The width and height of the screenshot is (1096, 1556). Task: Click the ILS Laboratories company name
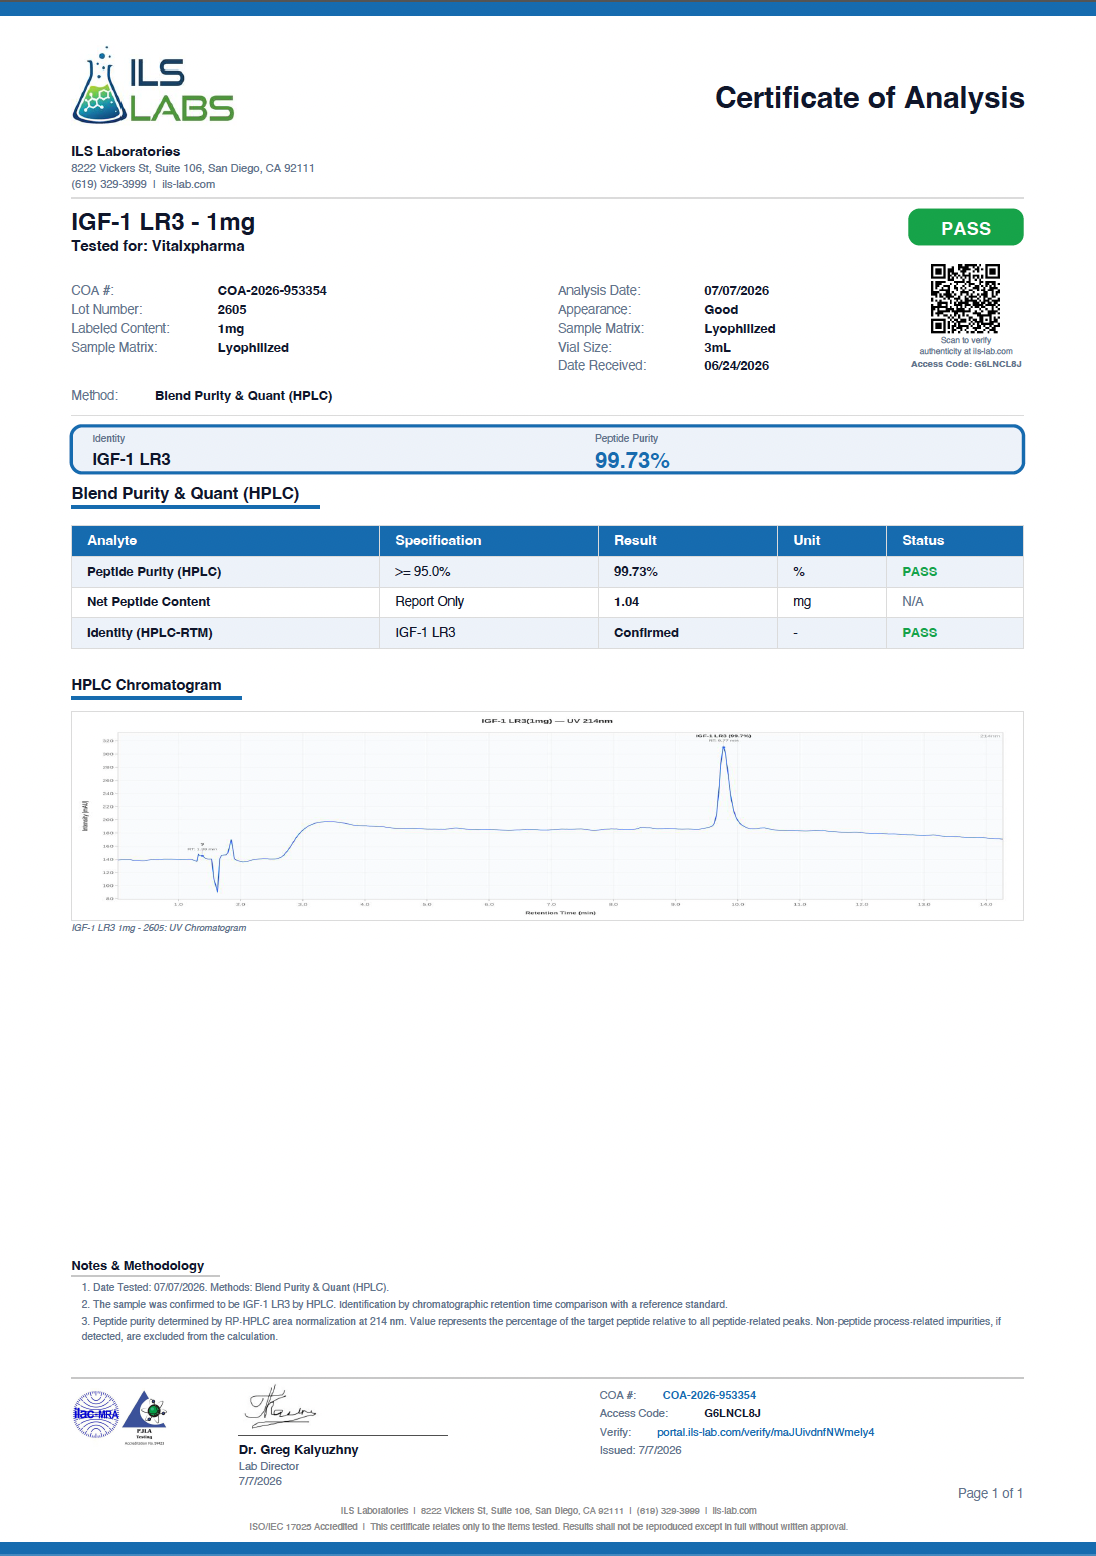tap(125, 152)
